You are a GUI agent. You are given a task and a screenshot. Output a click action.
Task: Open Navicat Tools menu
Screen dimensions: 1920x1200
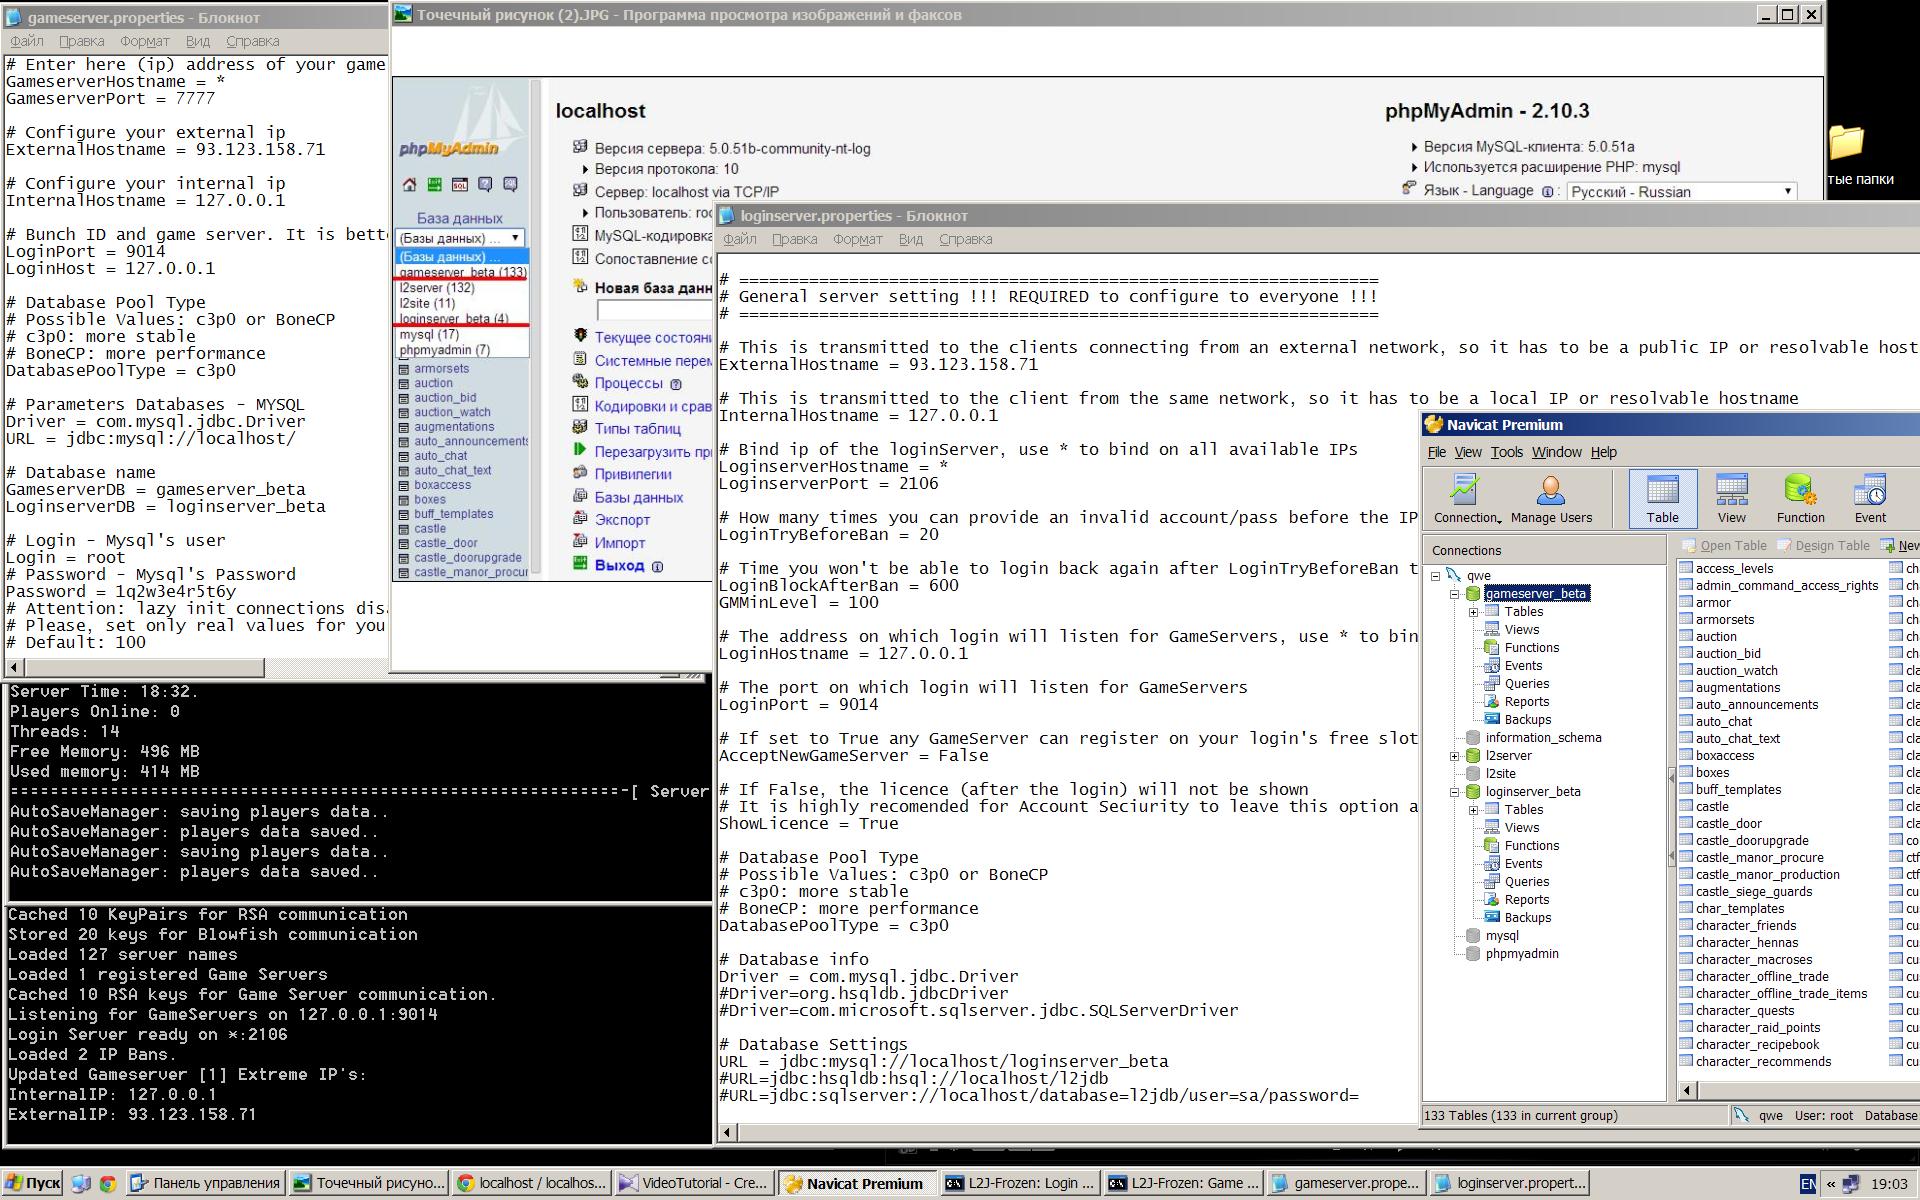pos(1506,452)
